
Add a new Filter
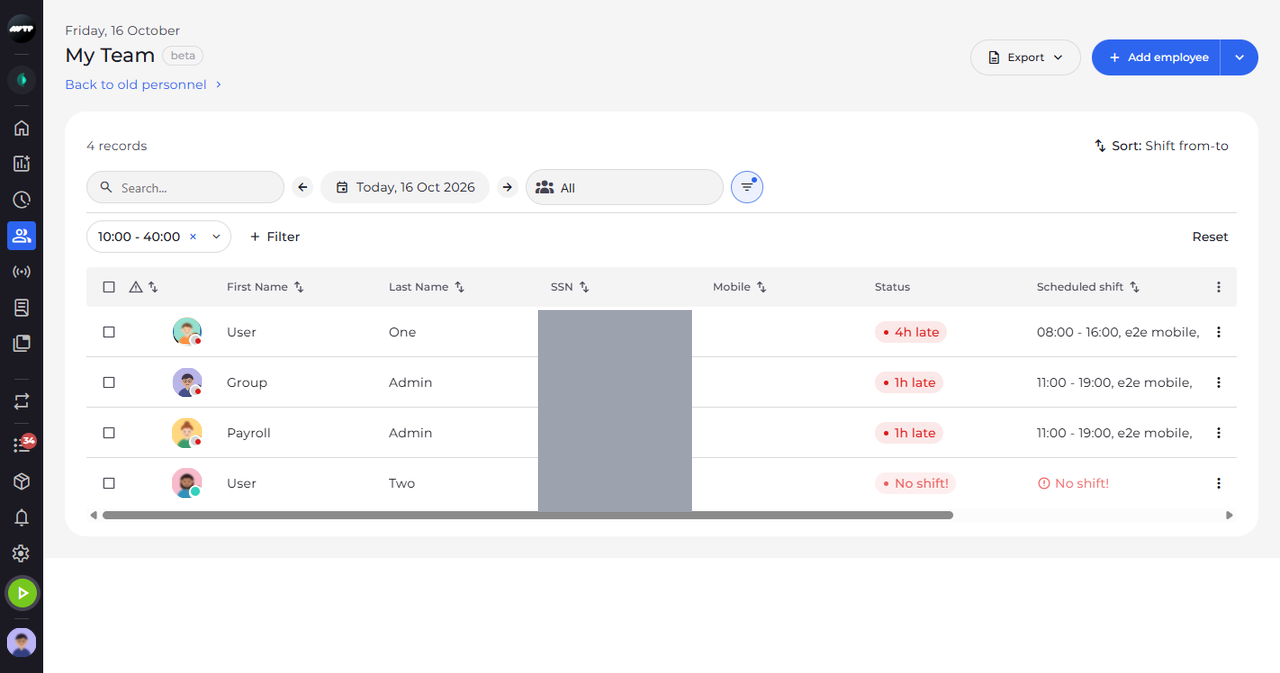[275, 237]
